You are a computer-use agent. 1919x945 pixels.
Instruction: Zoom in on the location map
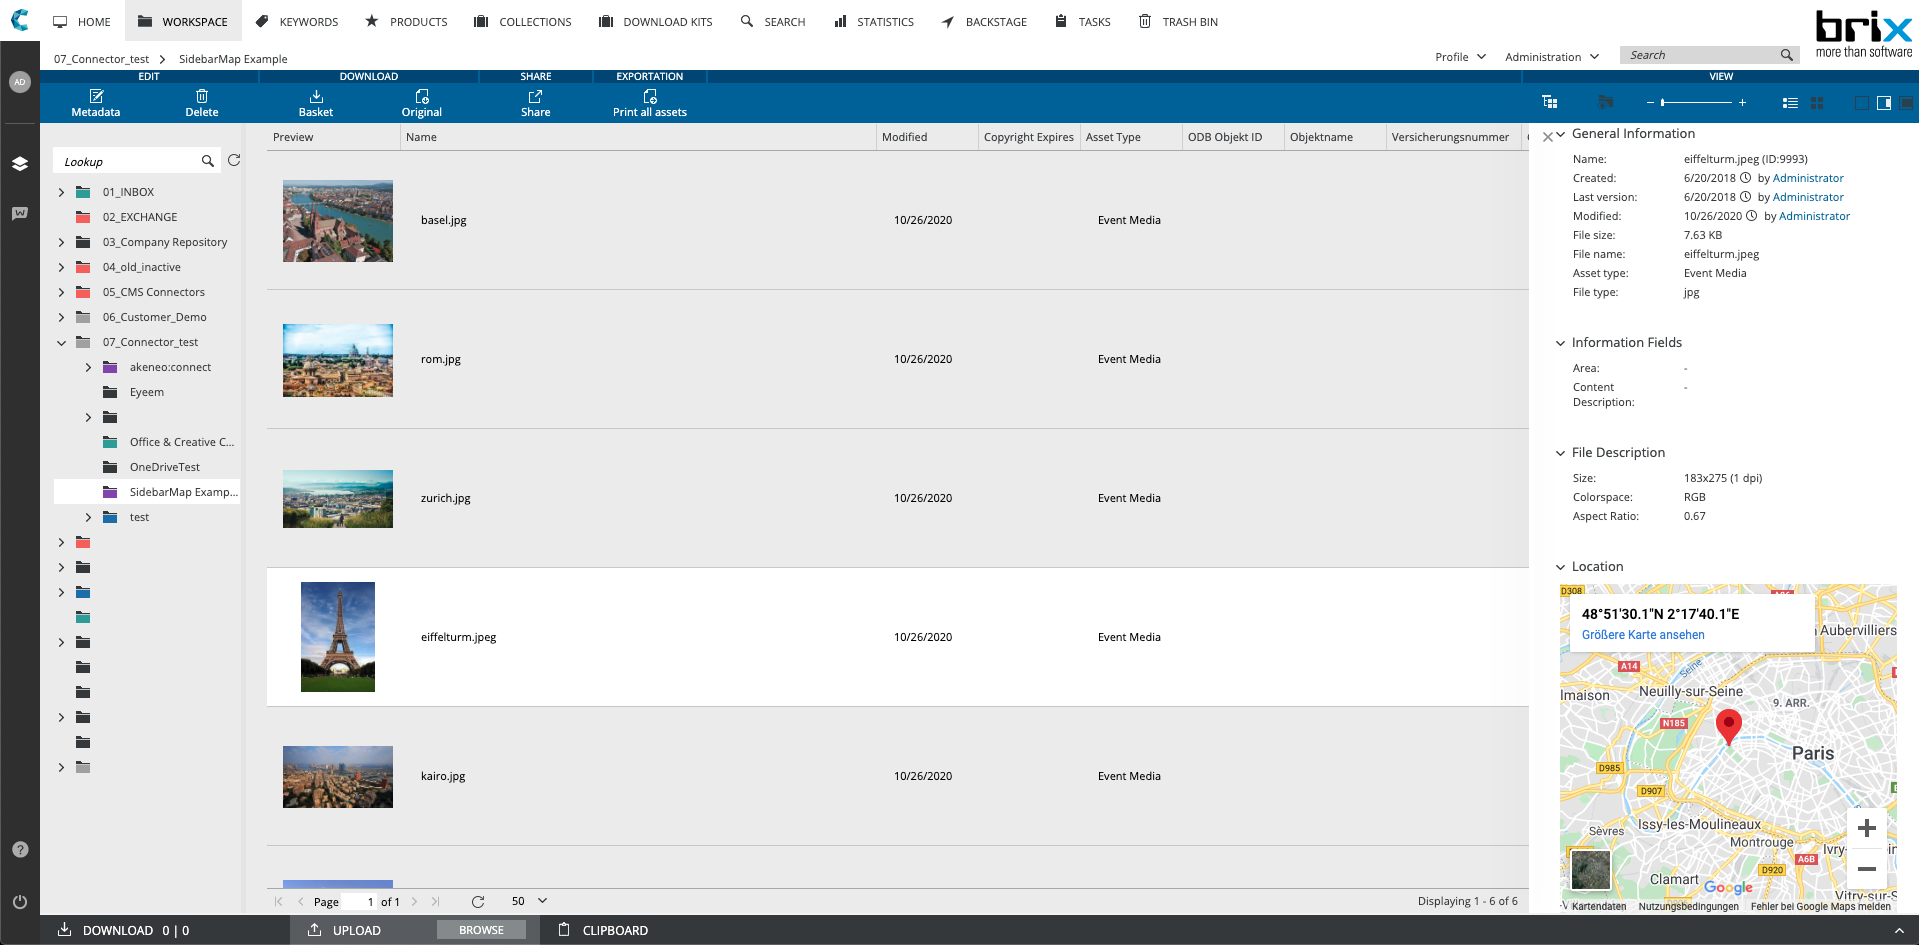click(x=1866, y=828)
